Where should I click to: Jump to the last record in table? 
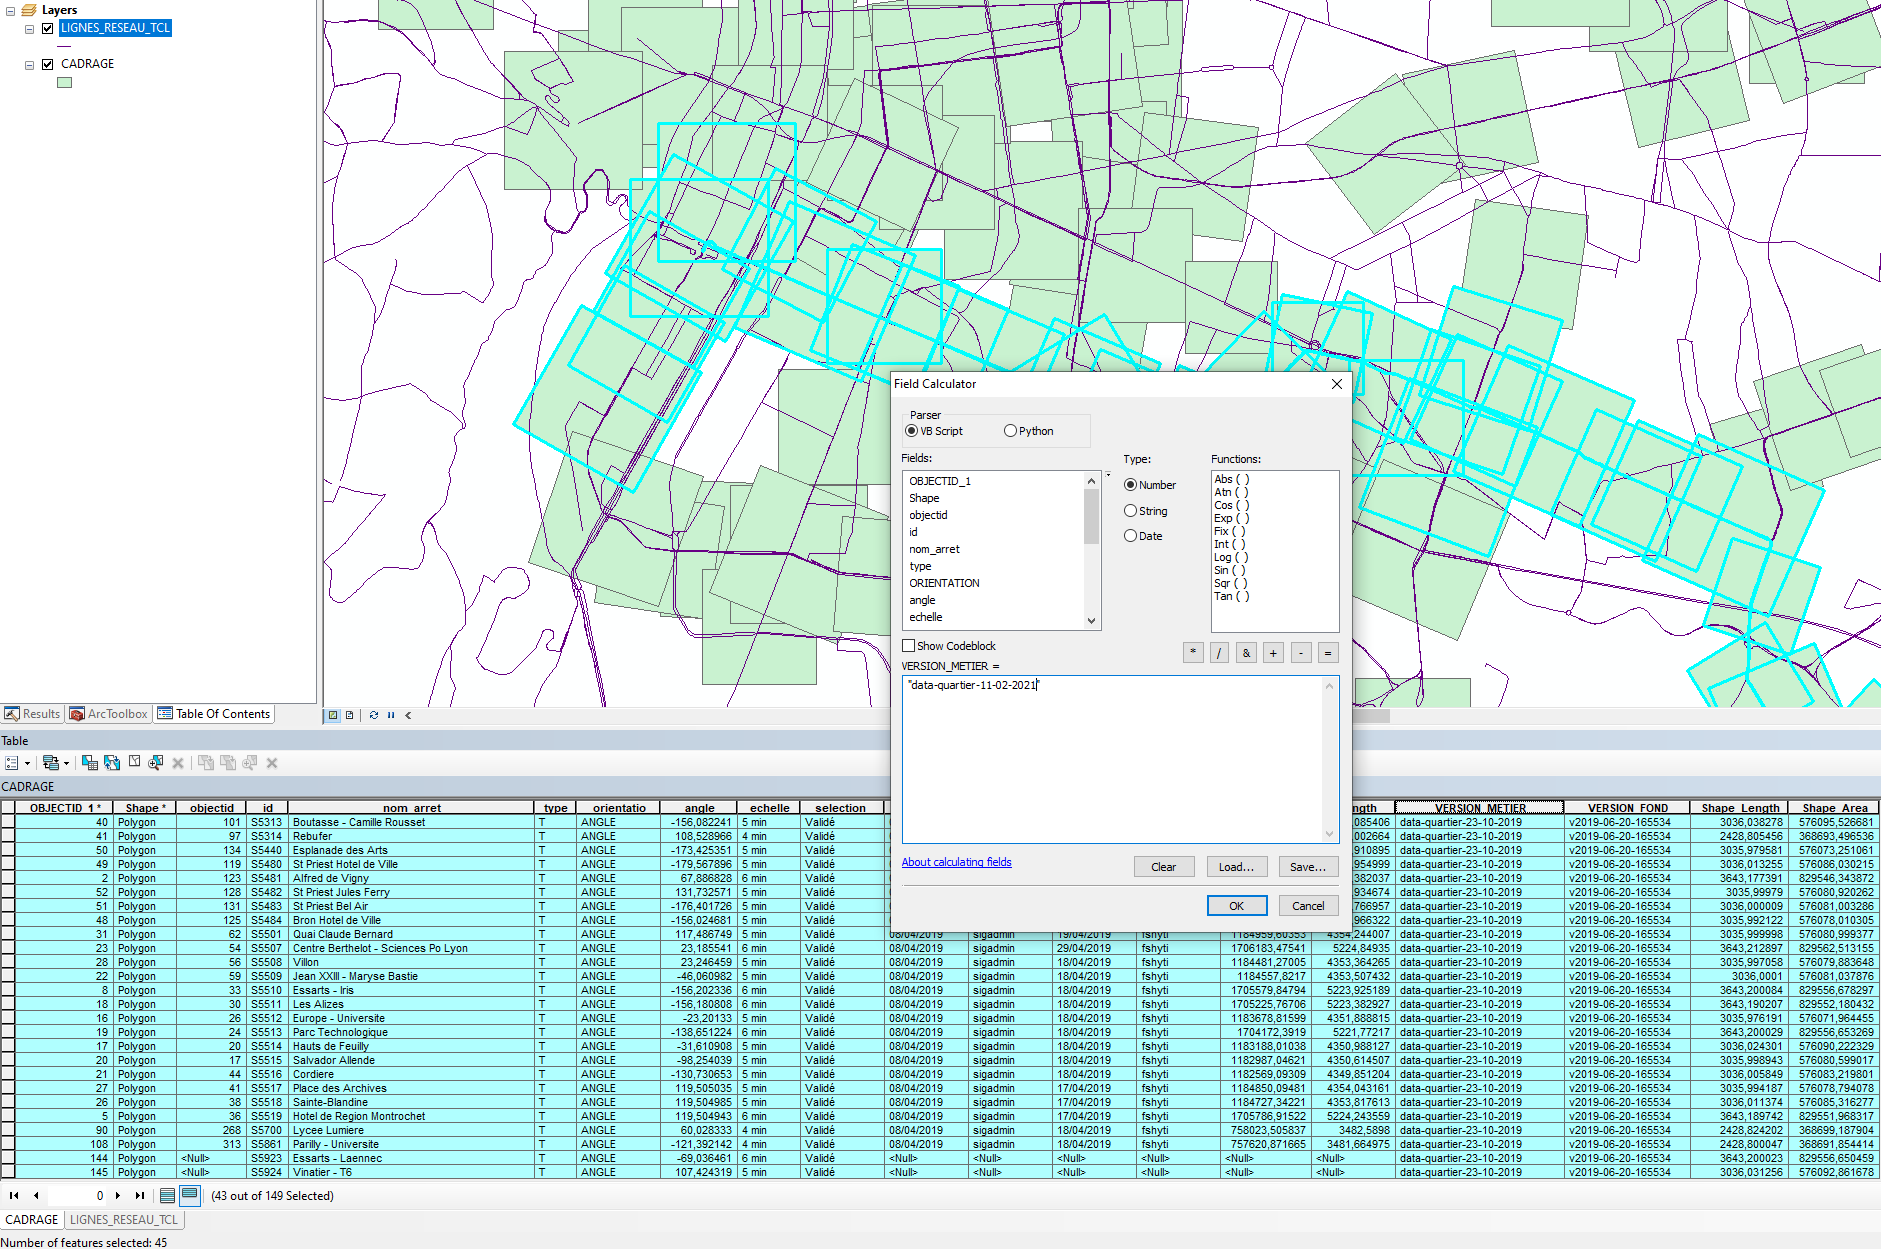click(140, 1195)
